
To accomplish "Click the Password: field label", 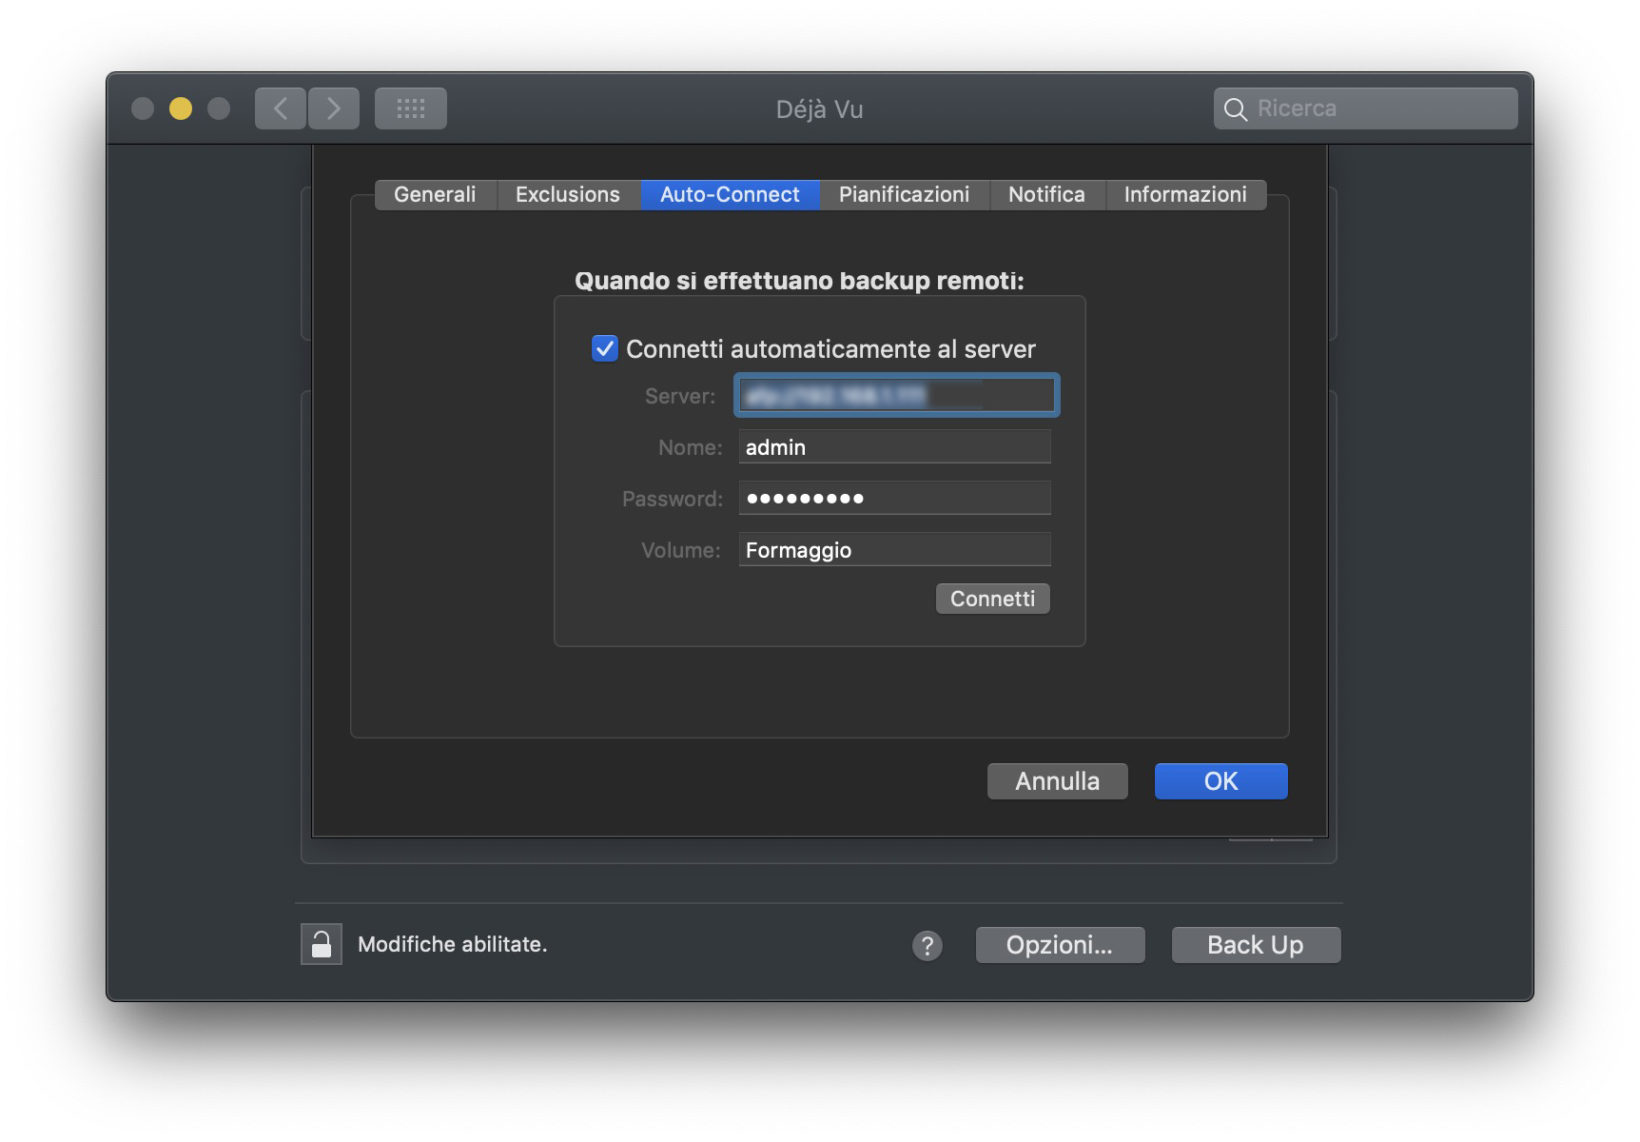I will (x=672, y=499).
